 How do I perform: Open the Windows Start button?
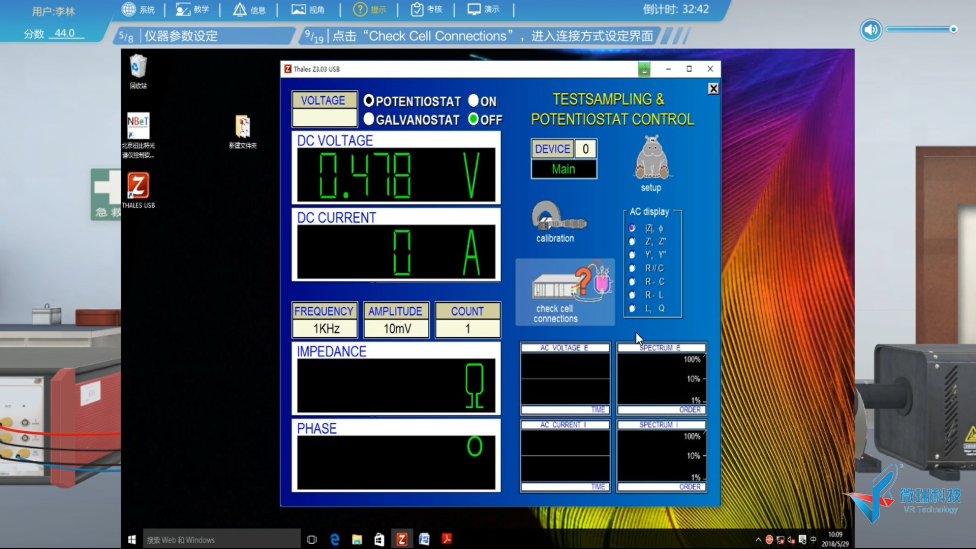131,540
